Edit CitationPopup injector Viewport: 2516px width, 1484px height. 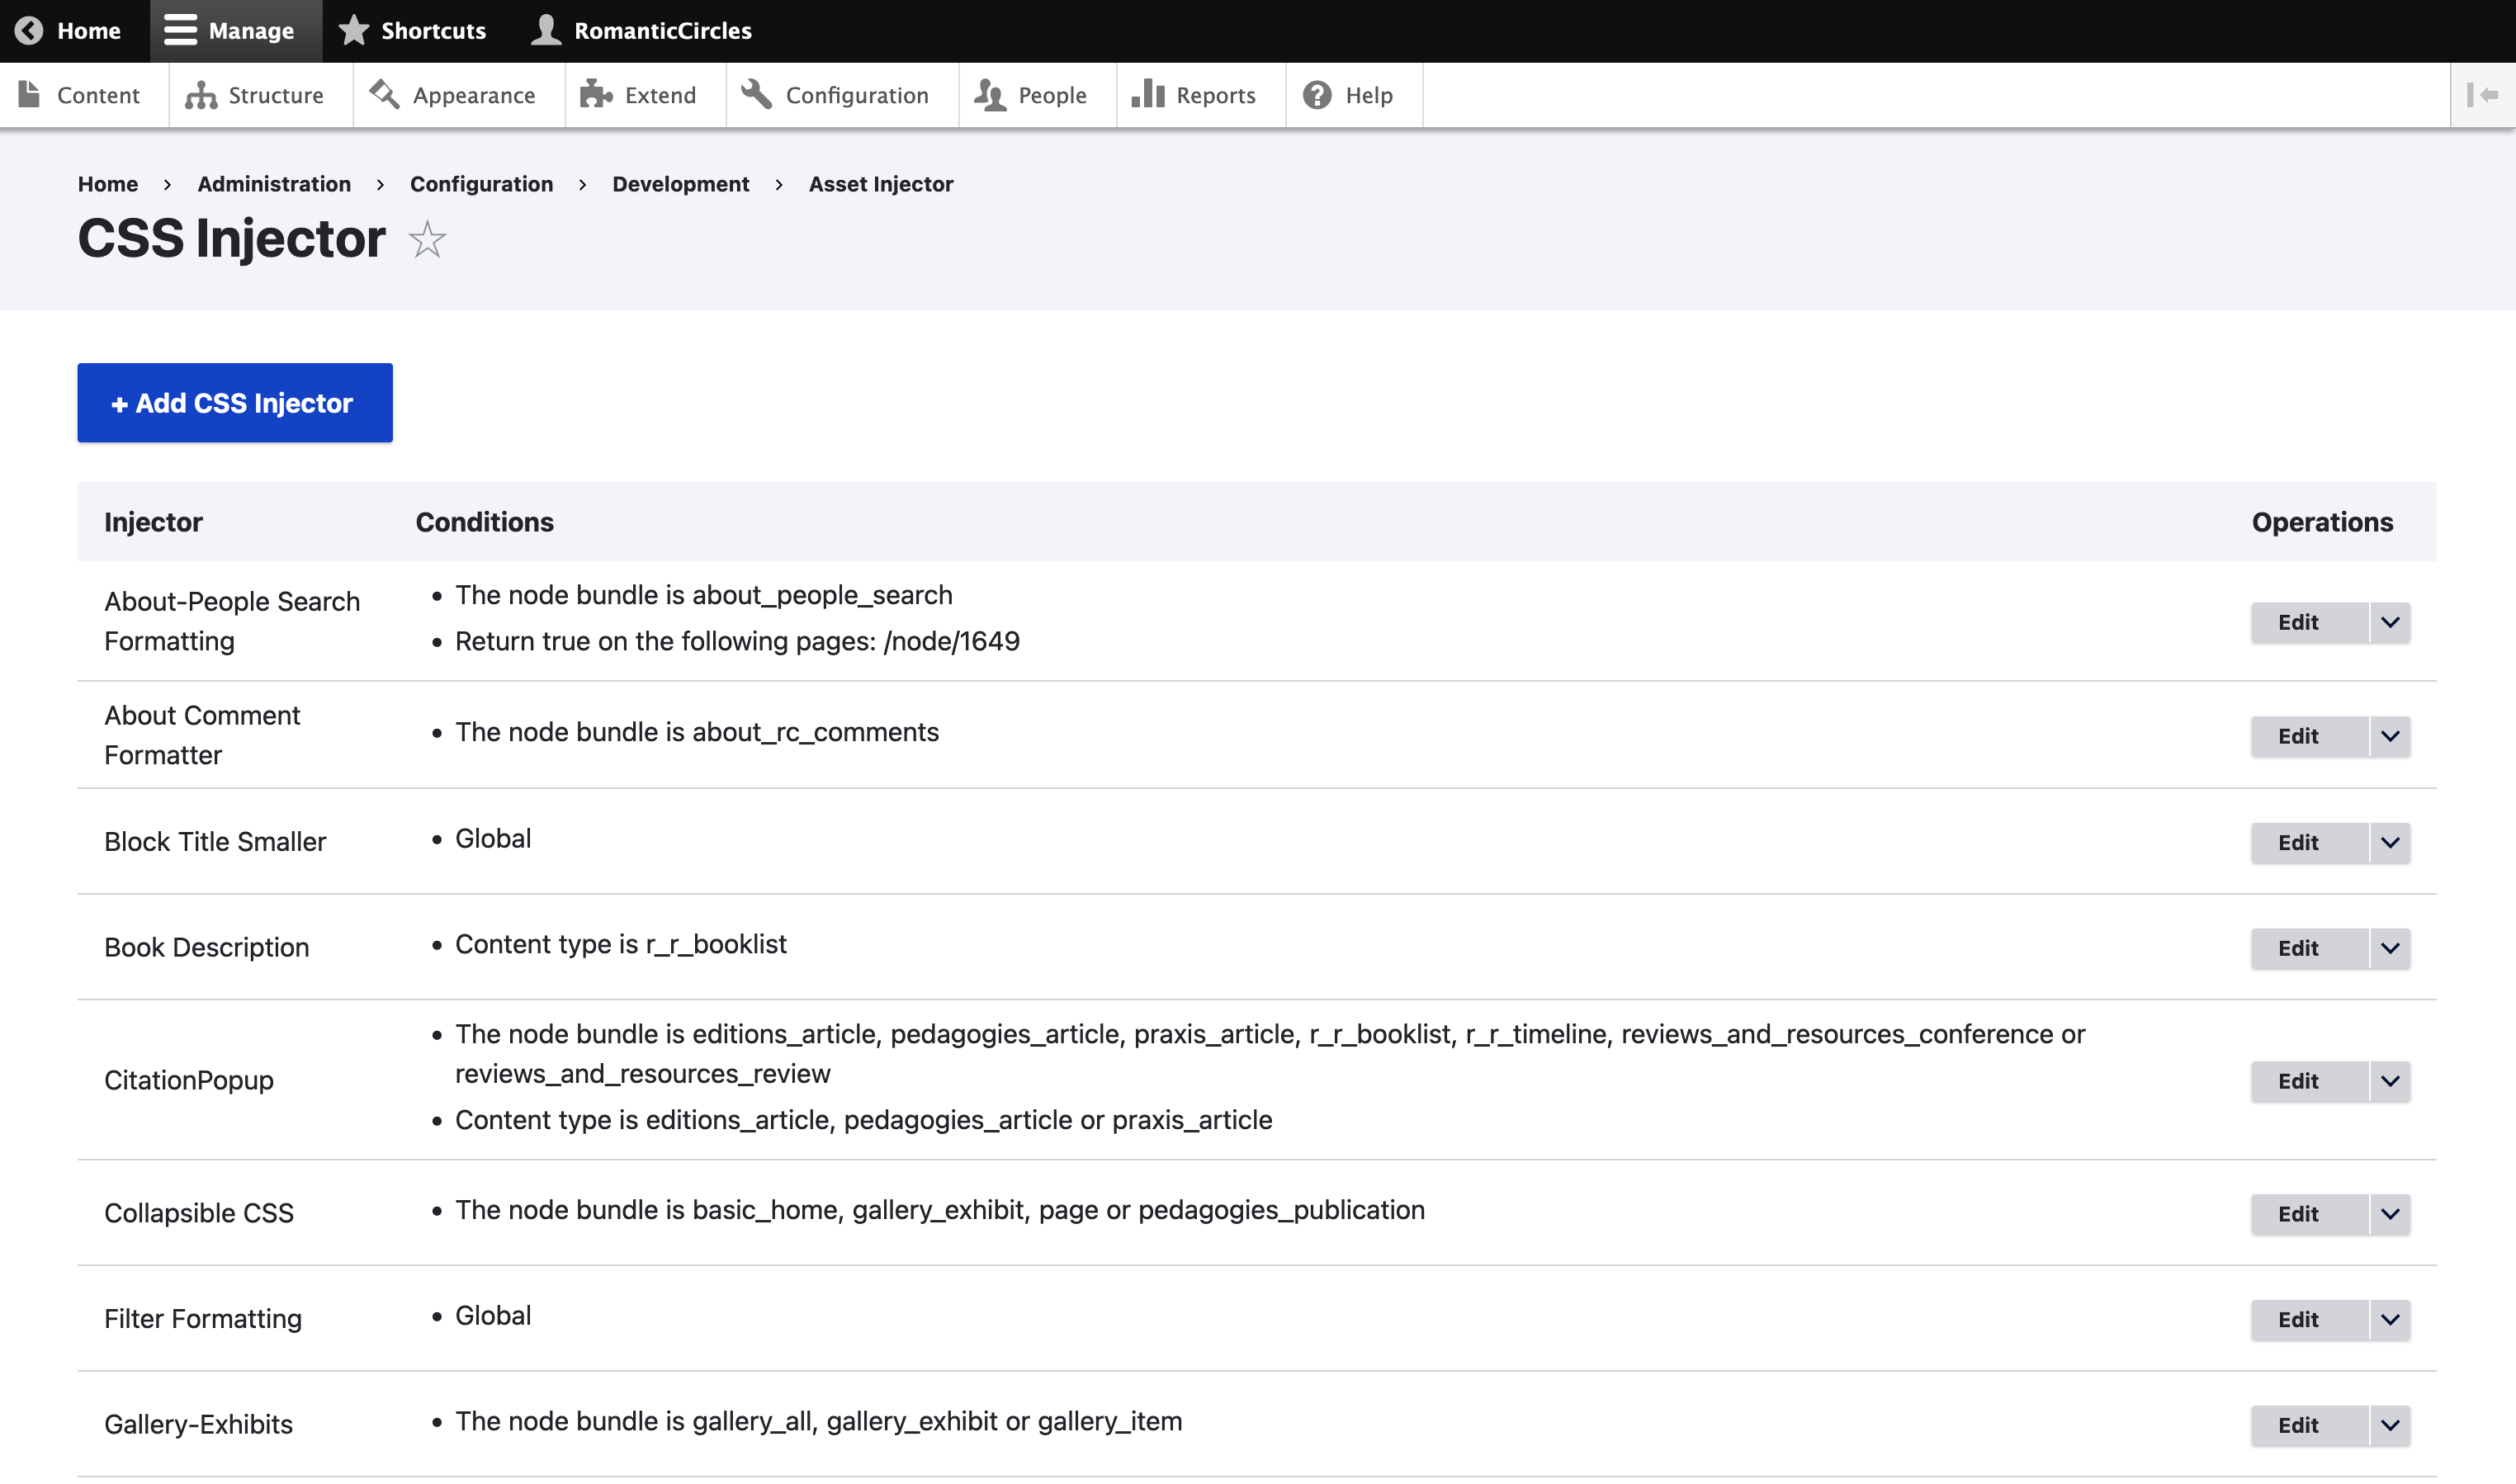pos(2309,1081)
